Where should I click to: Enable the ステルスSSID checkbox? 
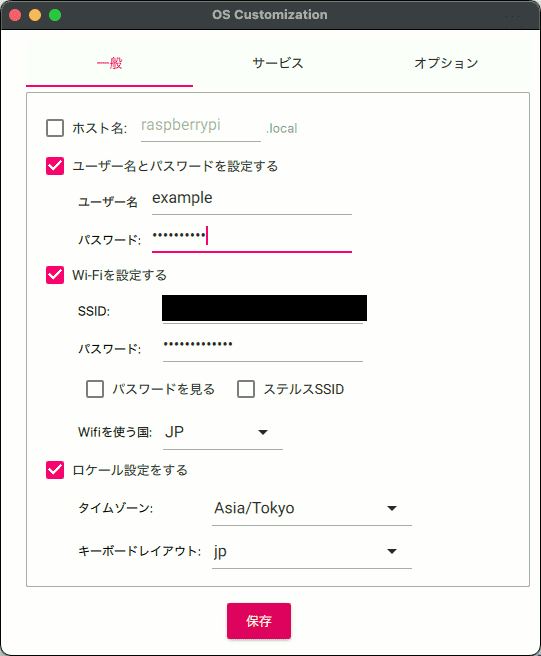[246, 389]
